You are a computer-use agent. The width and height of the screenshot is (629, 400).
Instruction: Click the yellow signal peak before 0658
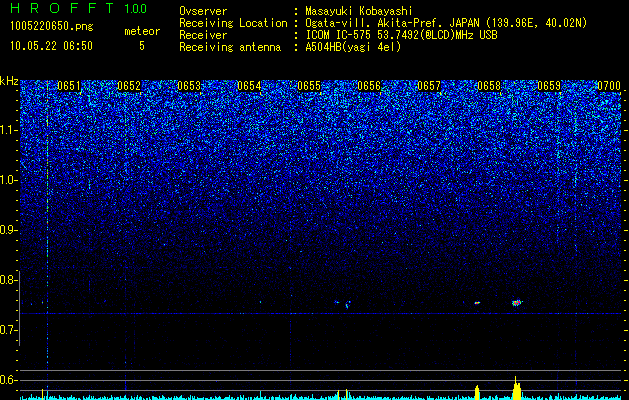point(477,392)
